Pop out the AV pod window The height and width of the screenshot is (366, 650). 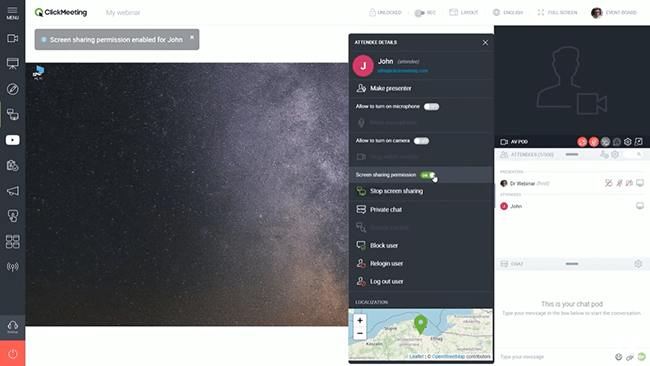[639, 142]
